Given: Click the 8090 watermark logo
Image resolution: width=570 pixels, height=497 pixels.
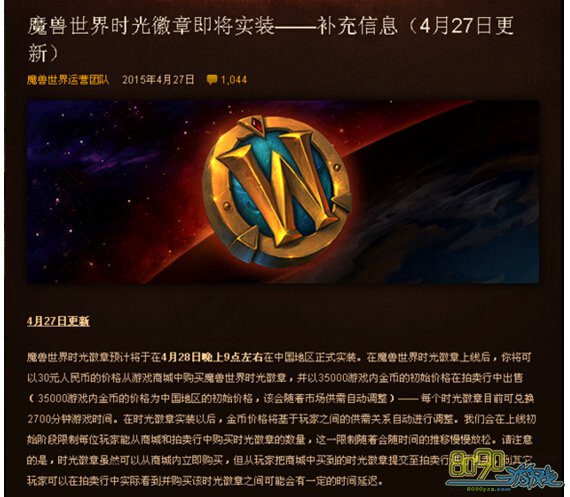Looking at the screenshot, I should 506,470.
